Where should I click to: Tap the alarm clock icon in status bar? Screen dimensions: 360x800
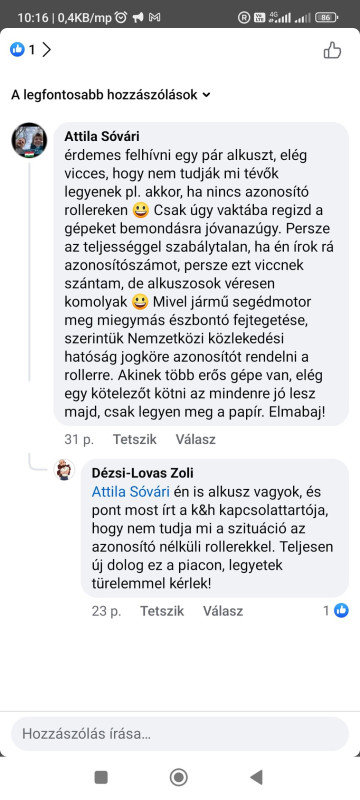click(x=121, y=18)
